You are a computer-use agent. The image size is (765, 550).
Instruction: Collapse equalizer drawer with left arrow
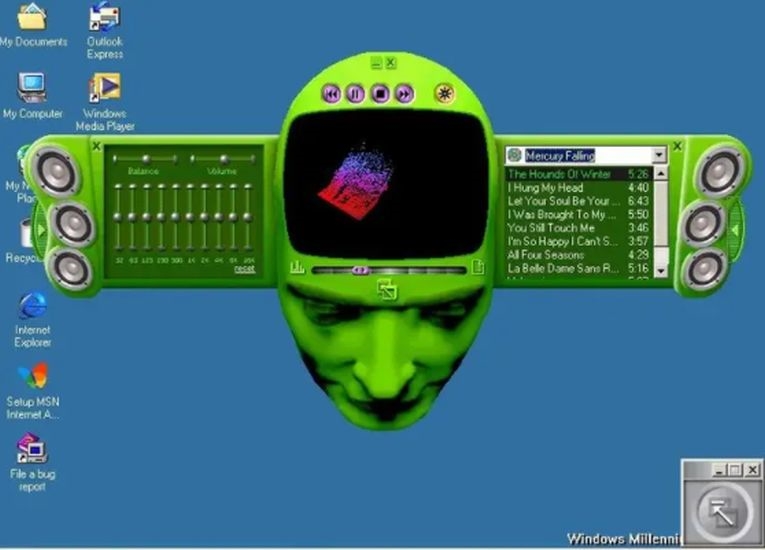[40, 229]
